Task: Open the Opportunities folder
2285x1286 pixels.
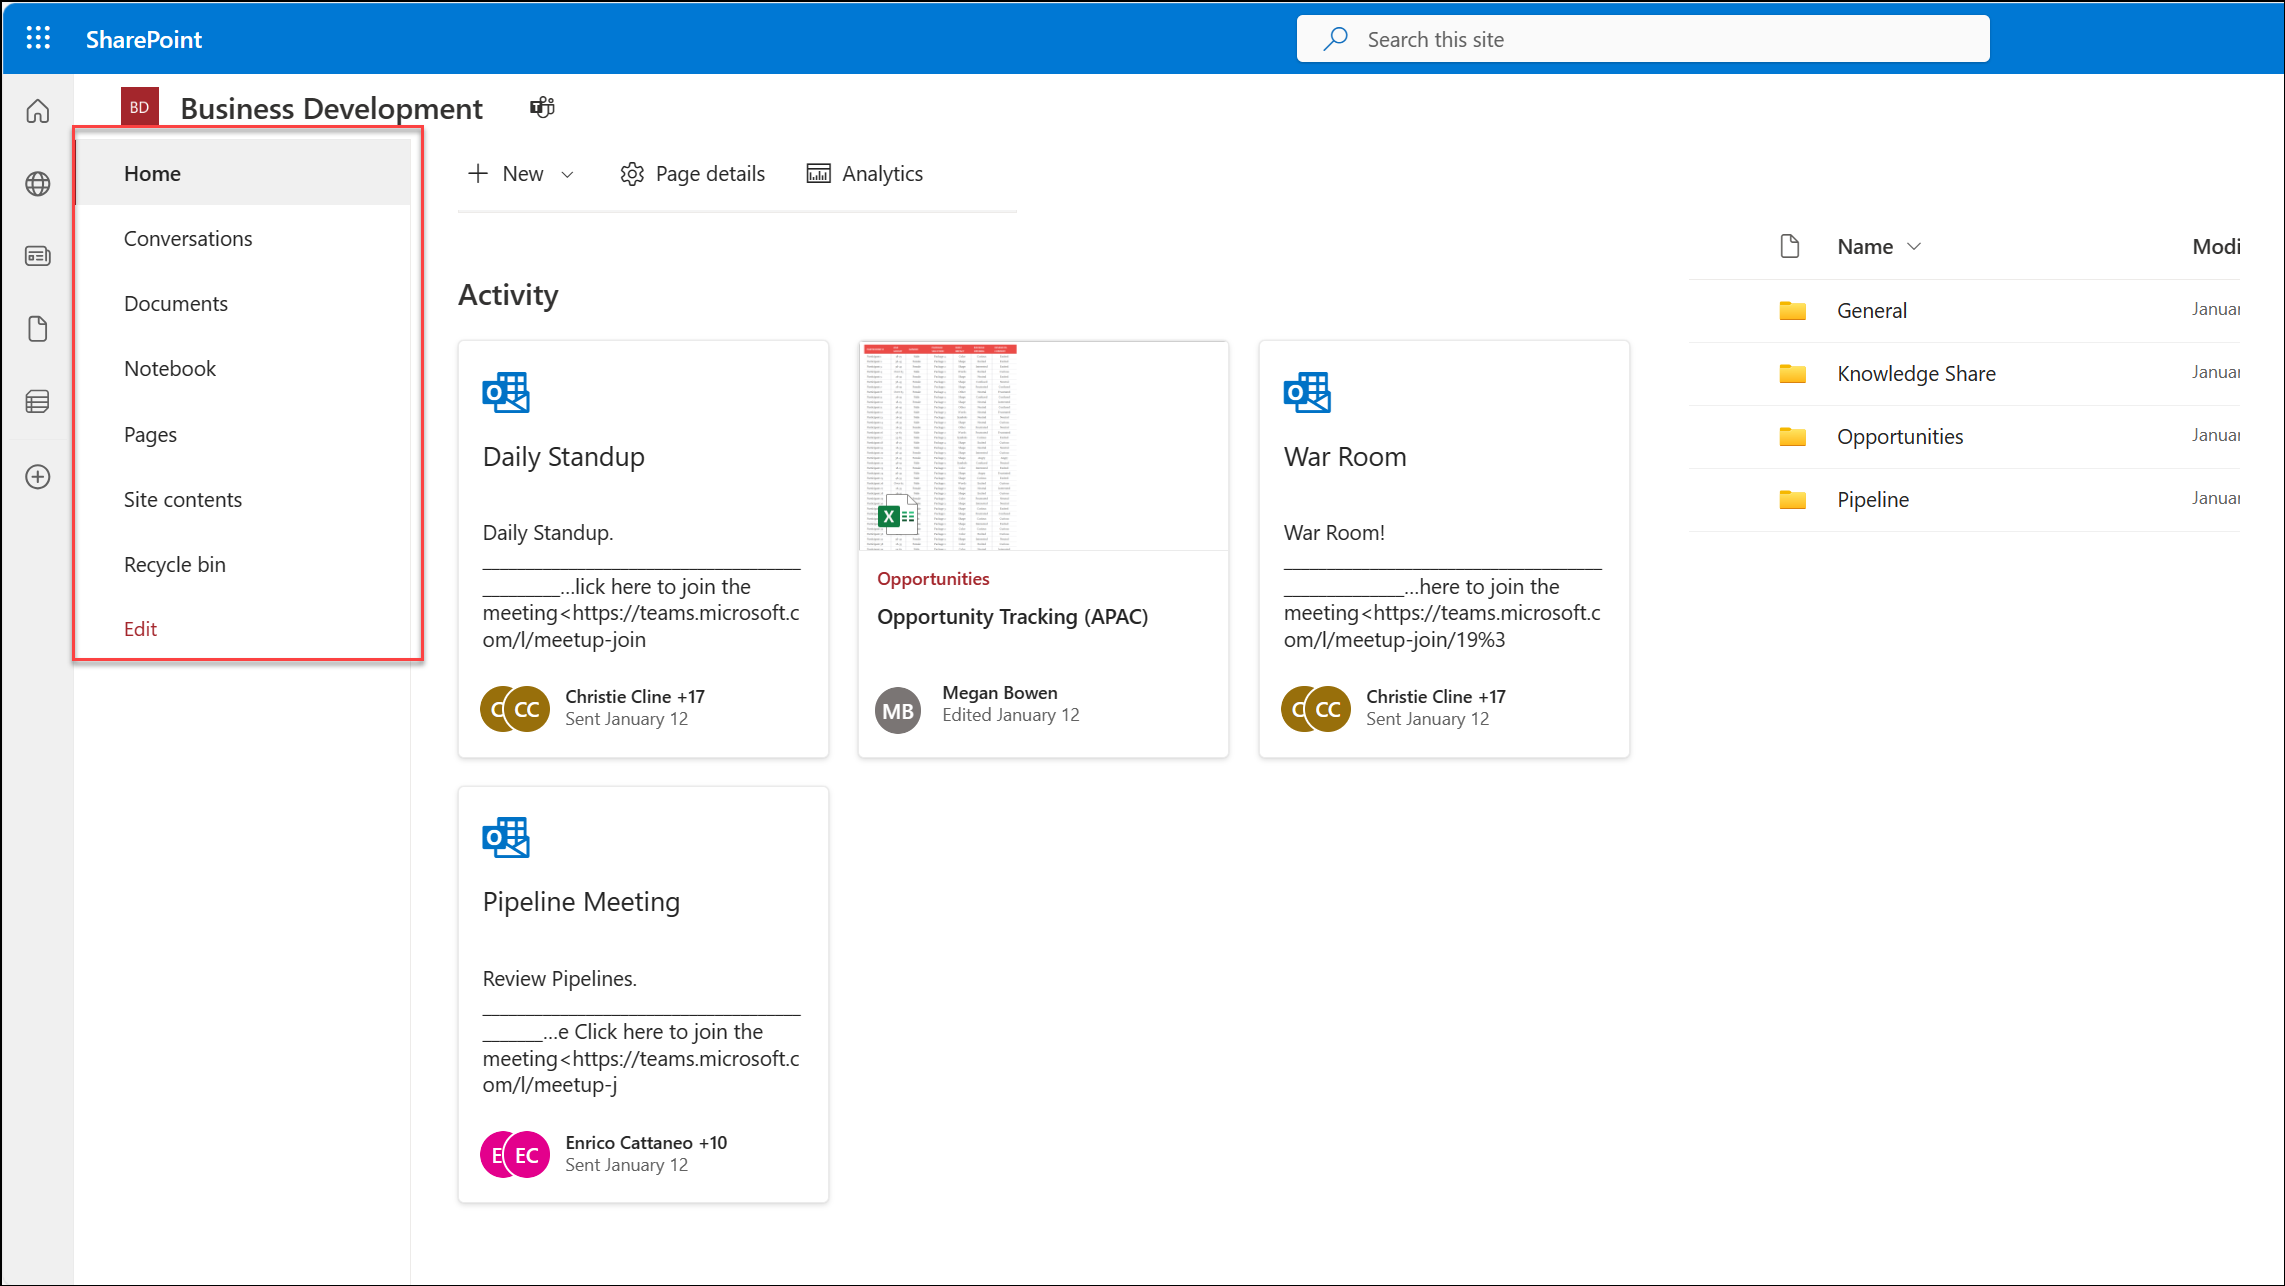Action: (1899, 437)
